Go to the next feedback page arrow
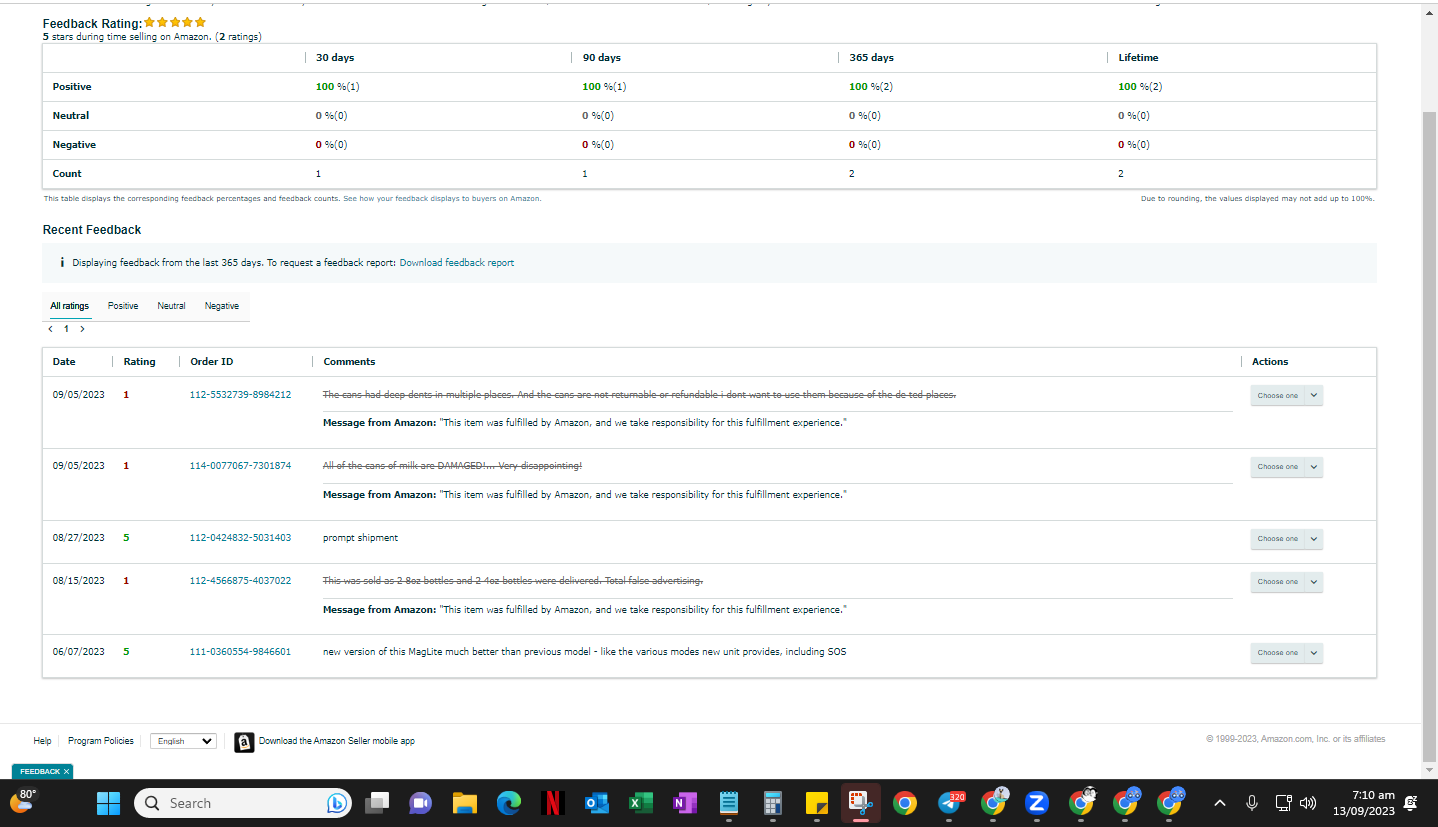1438x827 pixels. point(82,329)
